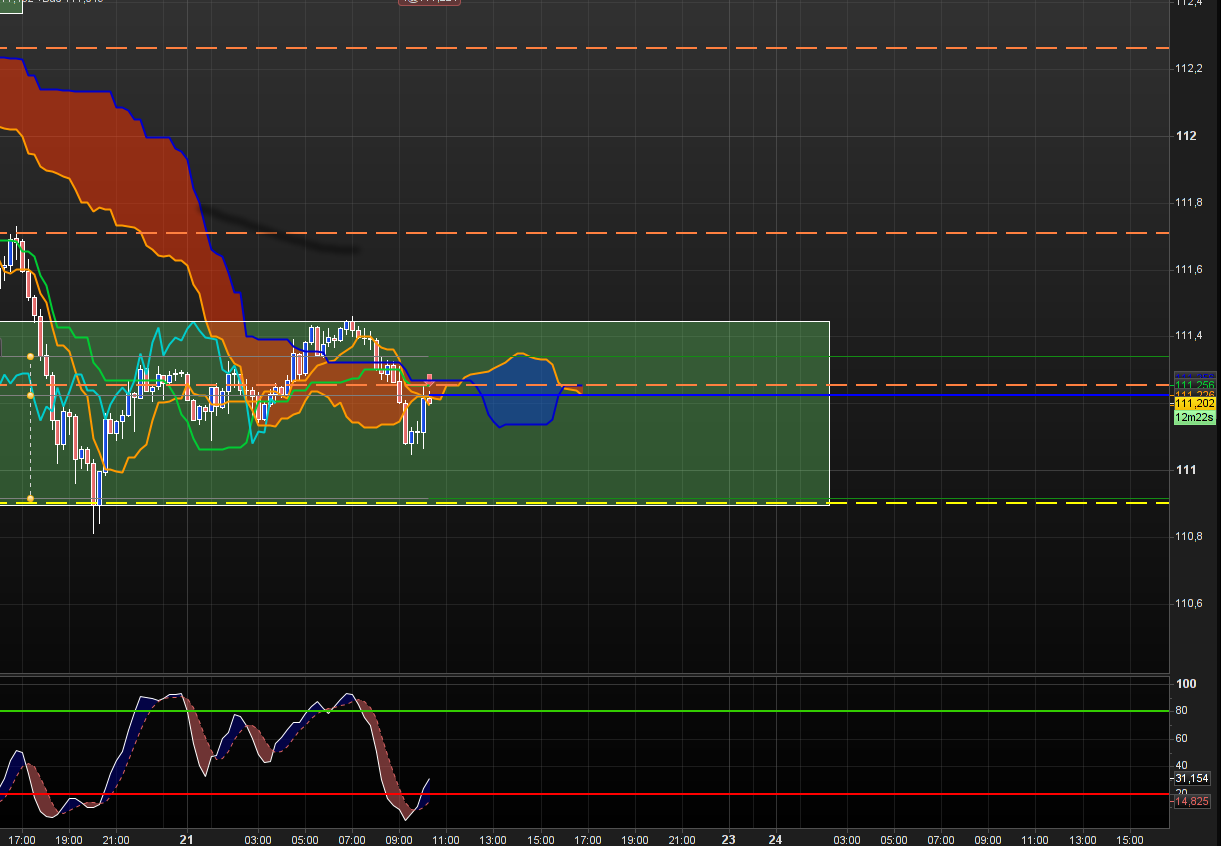This screenshot has height=846, width=1221.
Task: Click the 100 level on oscillator scale
Action: (x=1186, y=684)
